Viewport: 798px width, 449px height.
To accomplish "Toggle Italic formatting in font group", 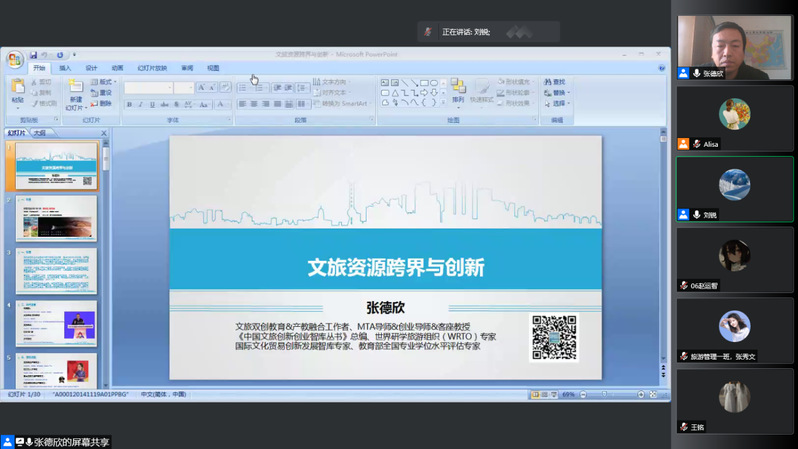I will (140, 104).
